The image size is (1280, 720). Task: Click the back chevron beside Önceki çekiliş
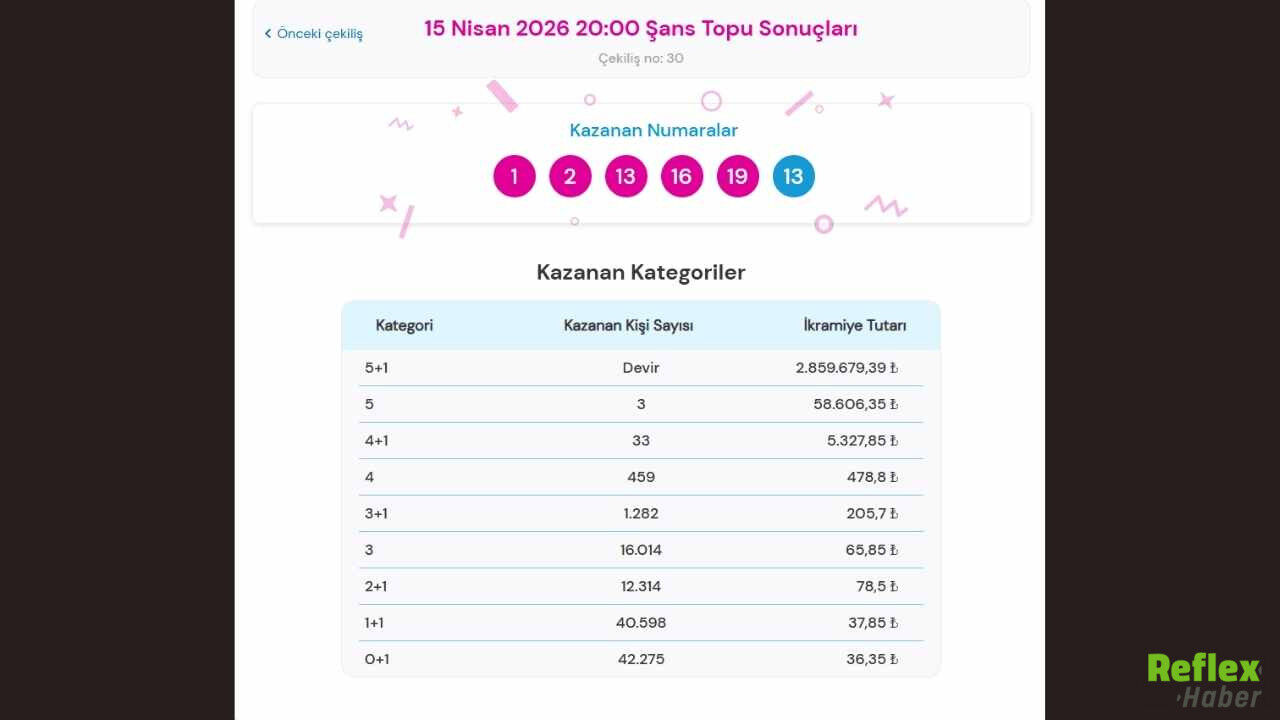267,33
